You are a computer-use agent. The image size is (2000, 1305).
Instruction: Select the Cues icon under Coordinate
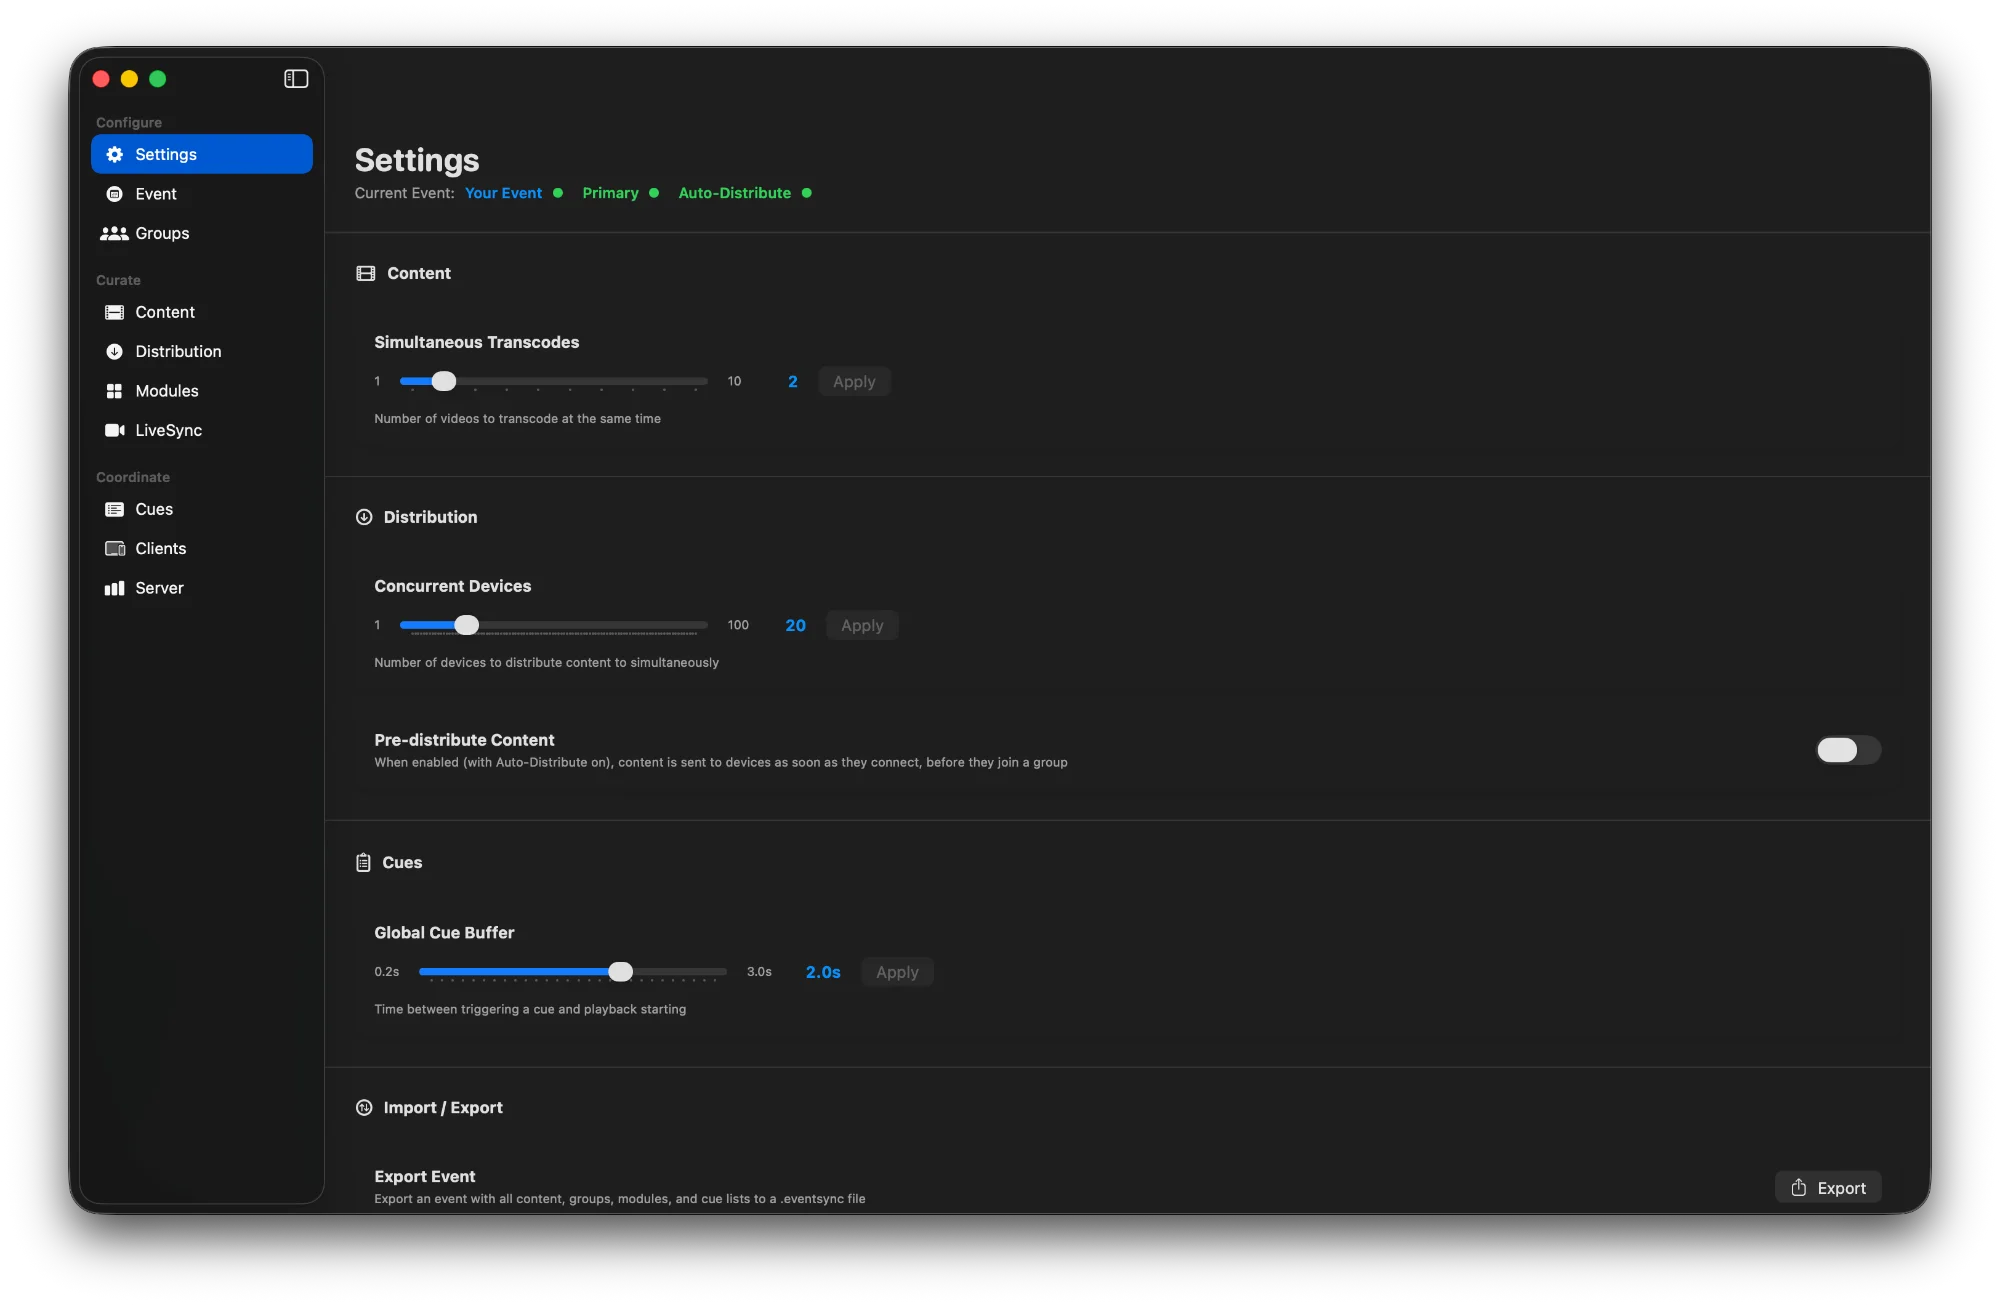click(114, 509)
